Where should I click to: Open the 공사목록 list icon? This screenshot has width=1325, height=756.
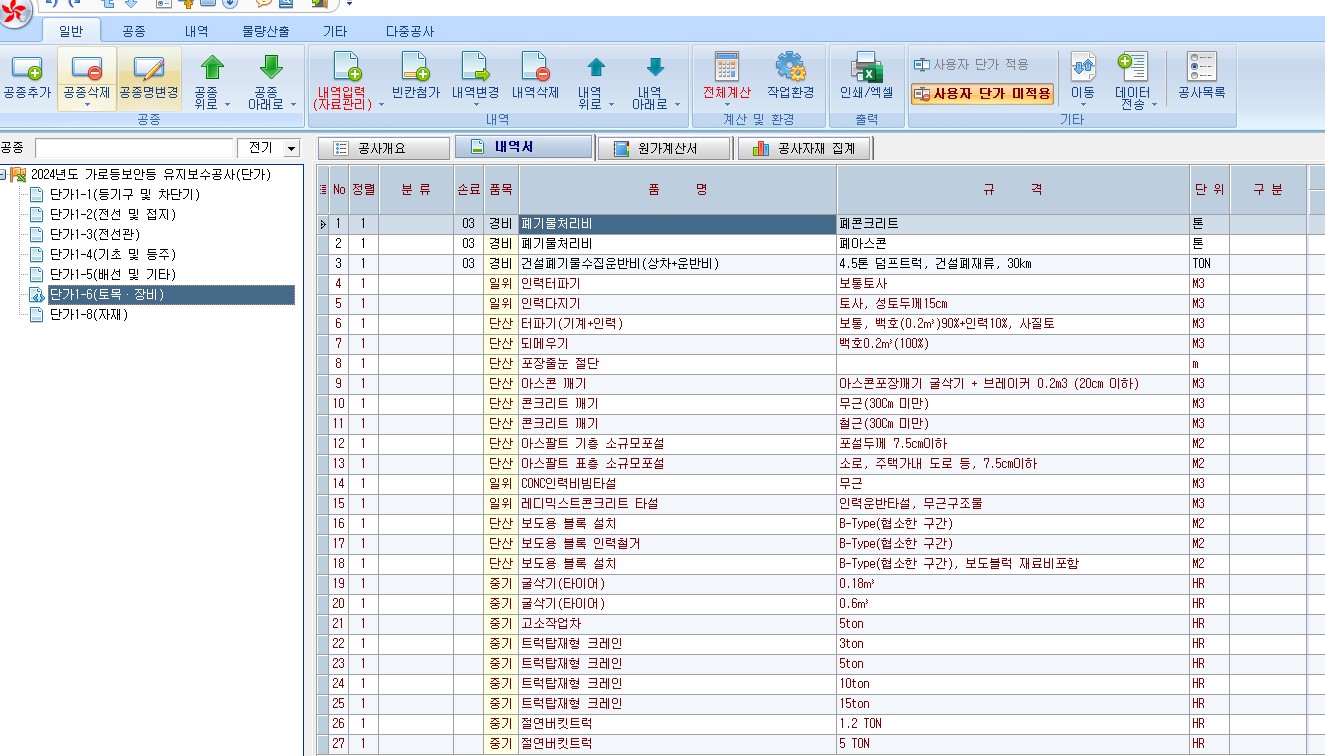point(1201,68)
